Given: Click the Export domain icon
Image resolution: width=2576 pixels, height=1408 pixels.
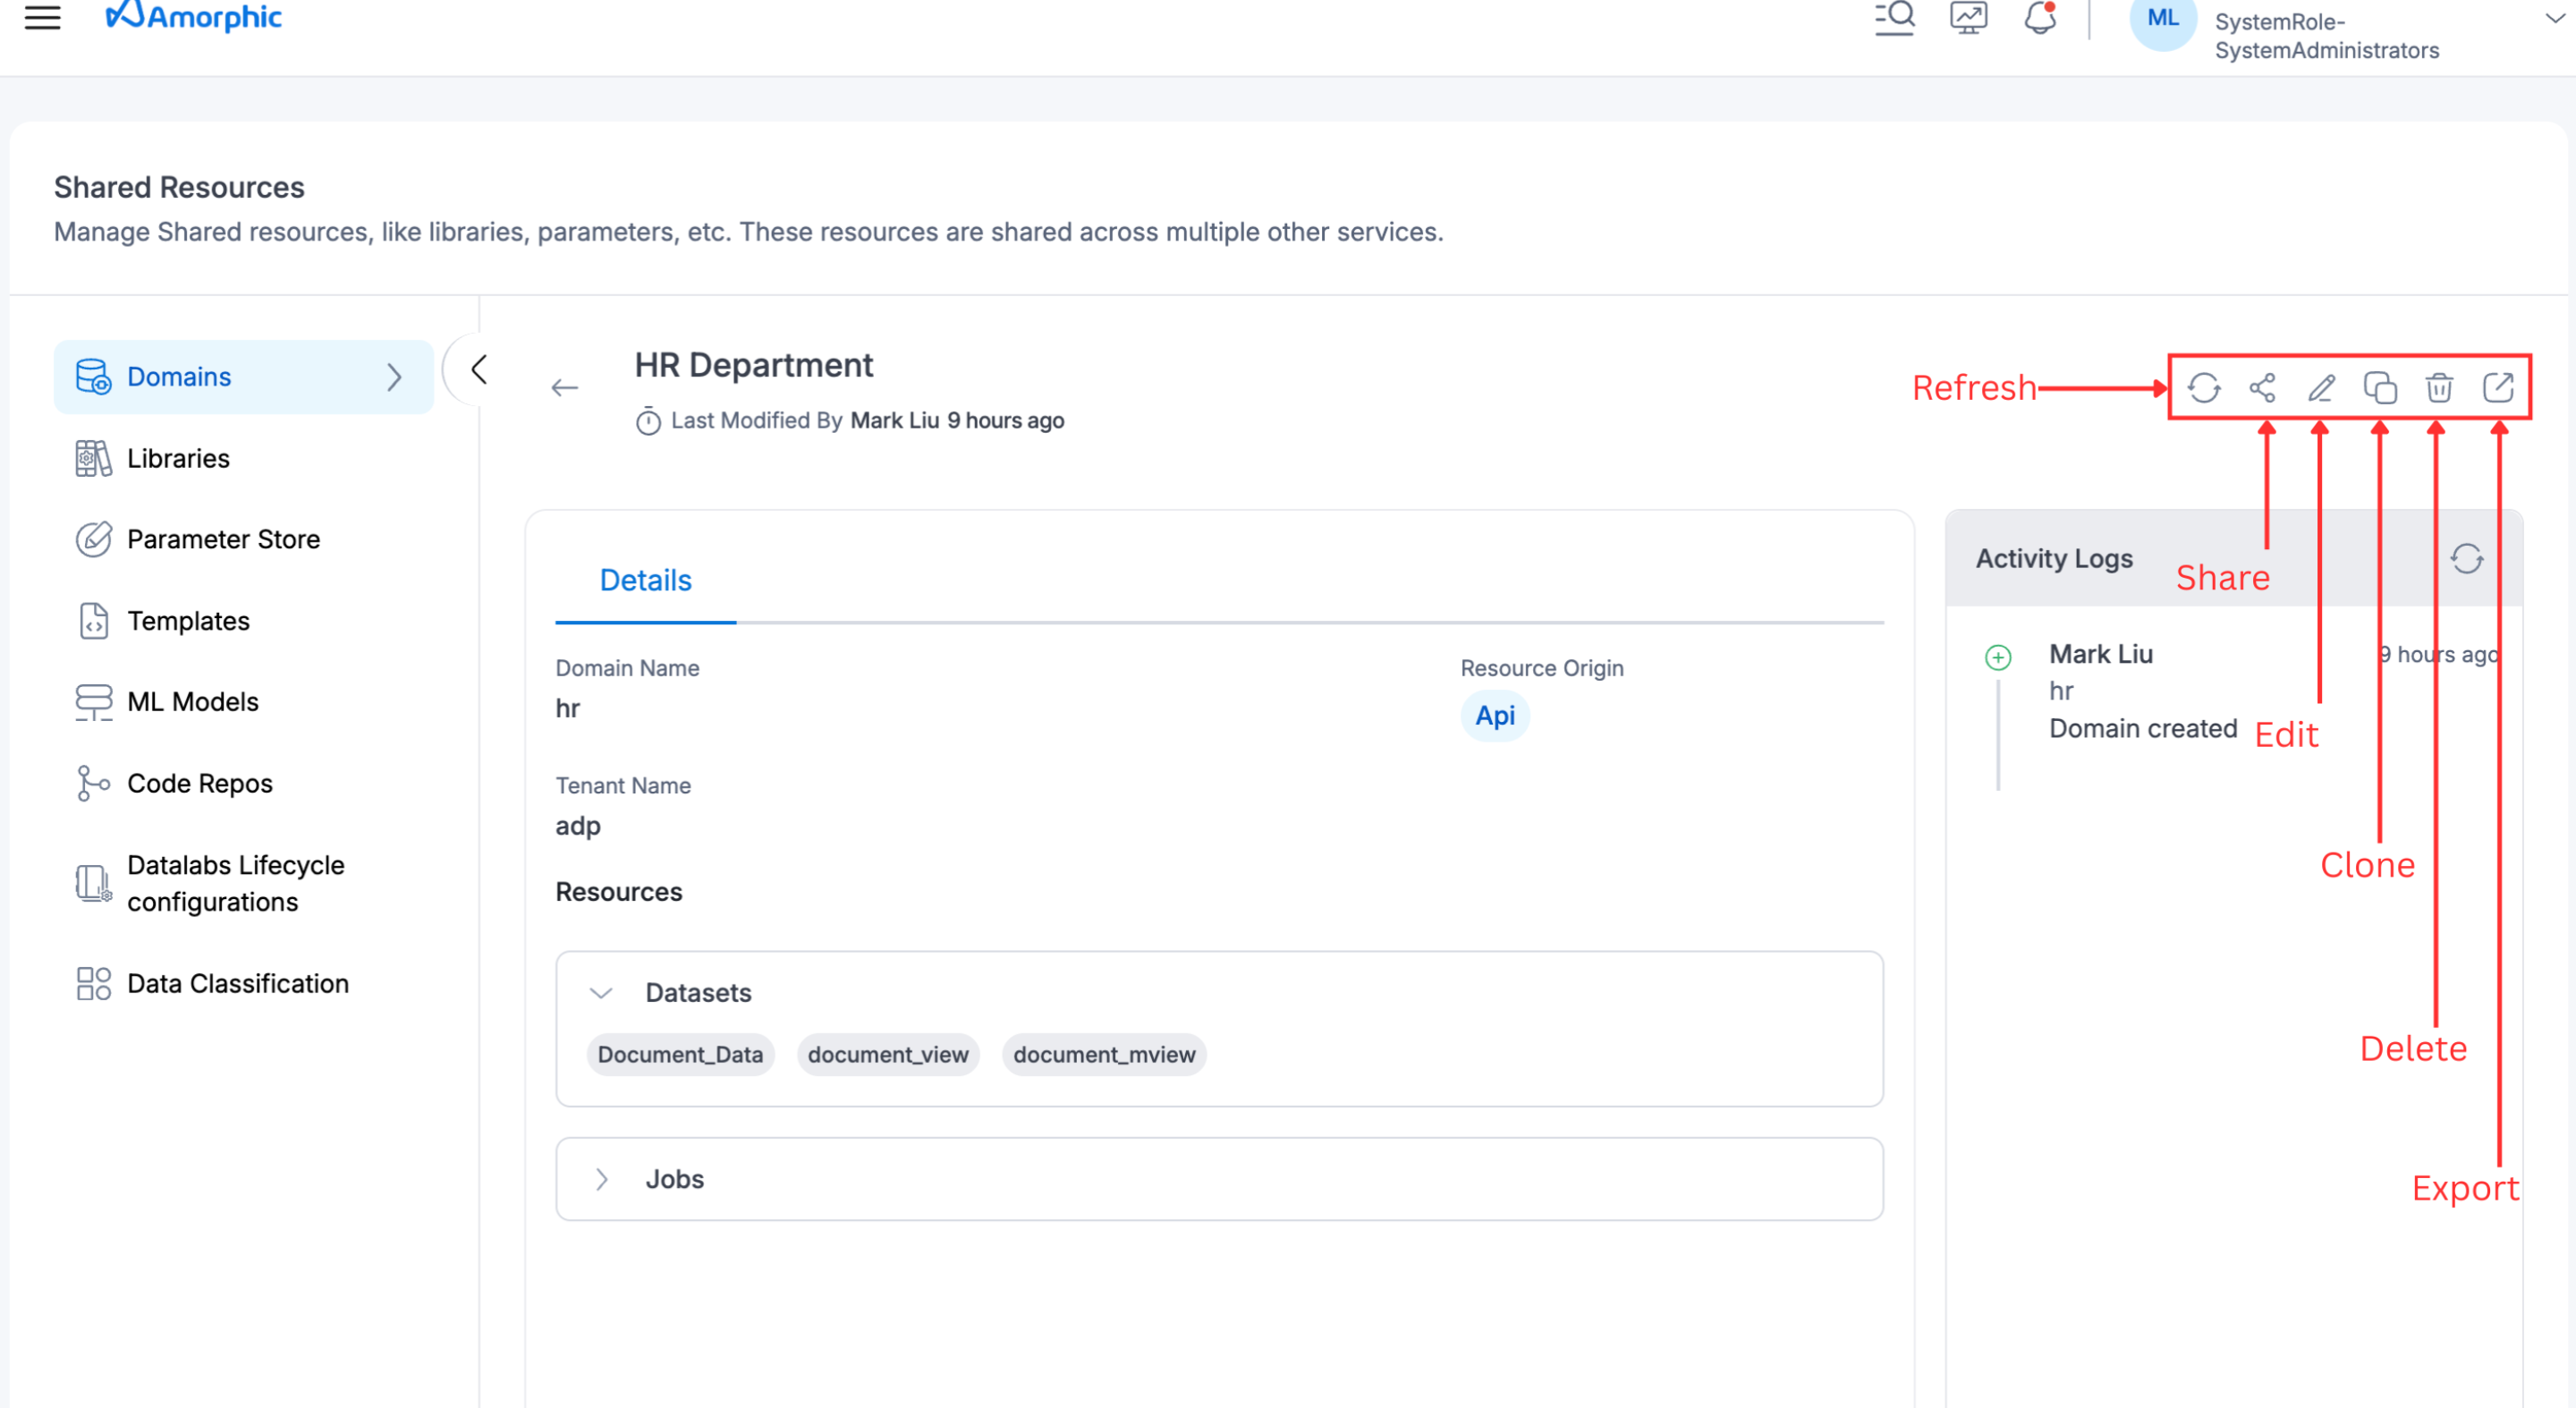Looking at the screenshot, I should [2498, 387].
